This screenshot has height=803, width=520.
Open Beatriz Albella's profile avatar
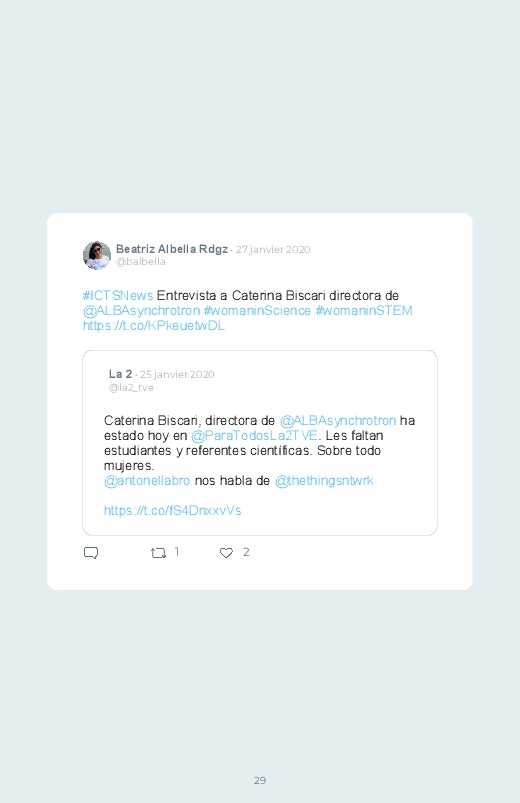coord(97,255)
